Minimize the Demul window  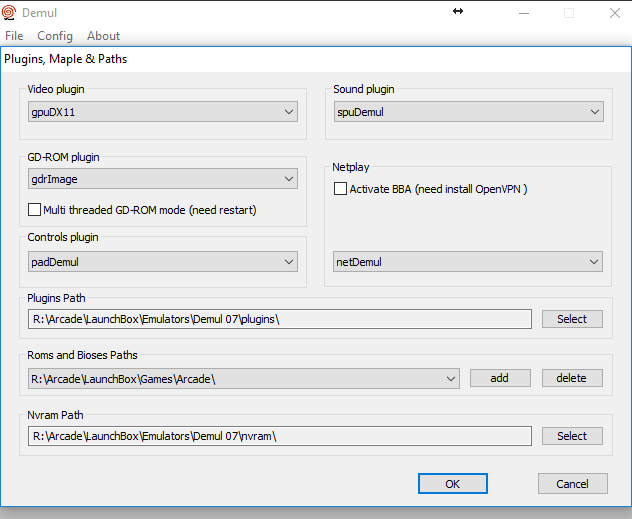(x=524, y=13)
